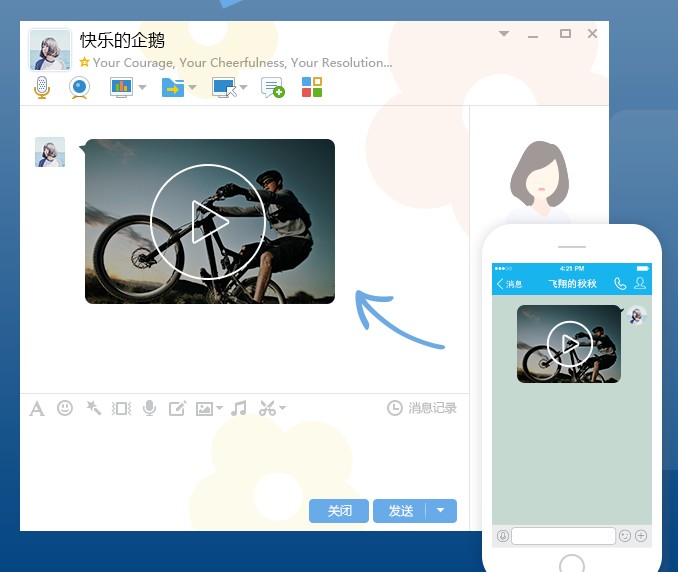This screenshot has width=678, height=572.
Task: Click the magic wand expression icon
Action: [93, 408]
